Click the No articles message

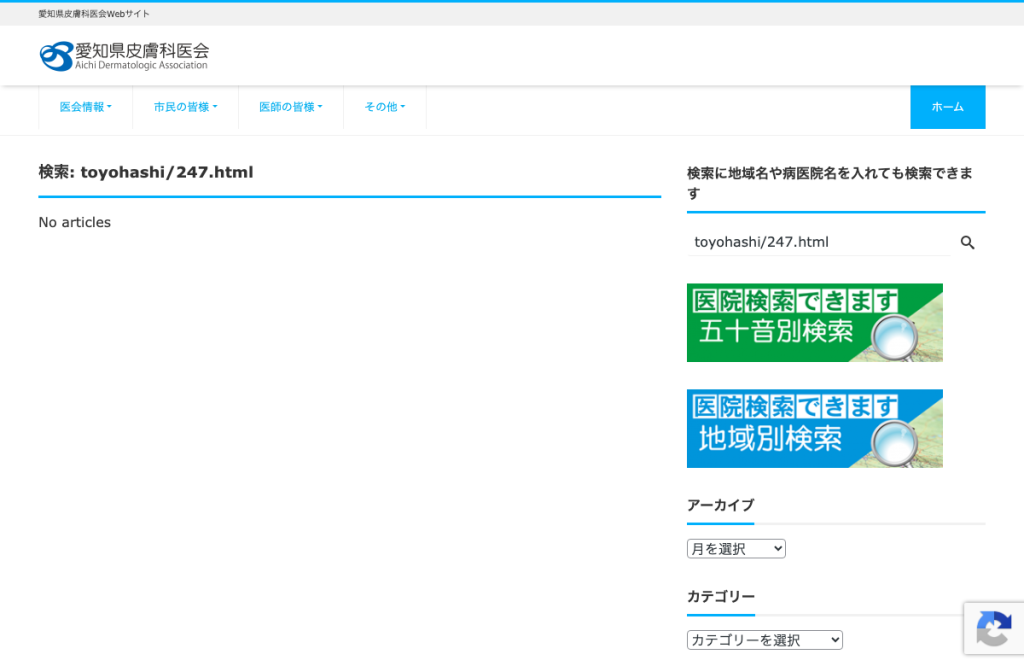click(x=74, y=222)
